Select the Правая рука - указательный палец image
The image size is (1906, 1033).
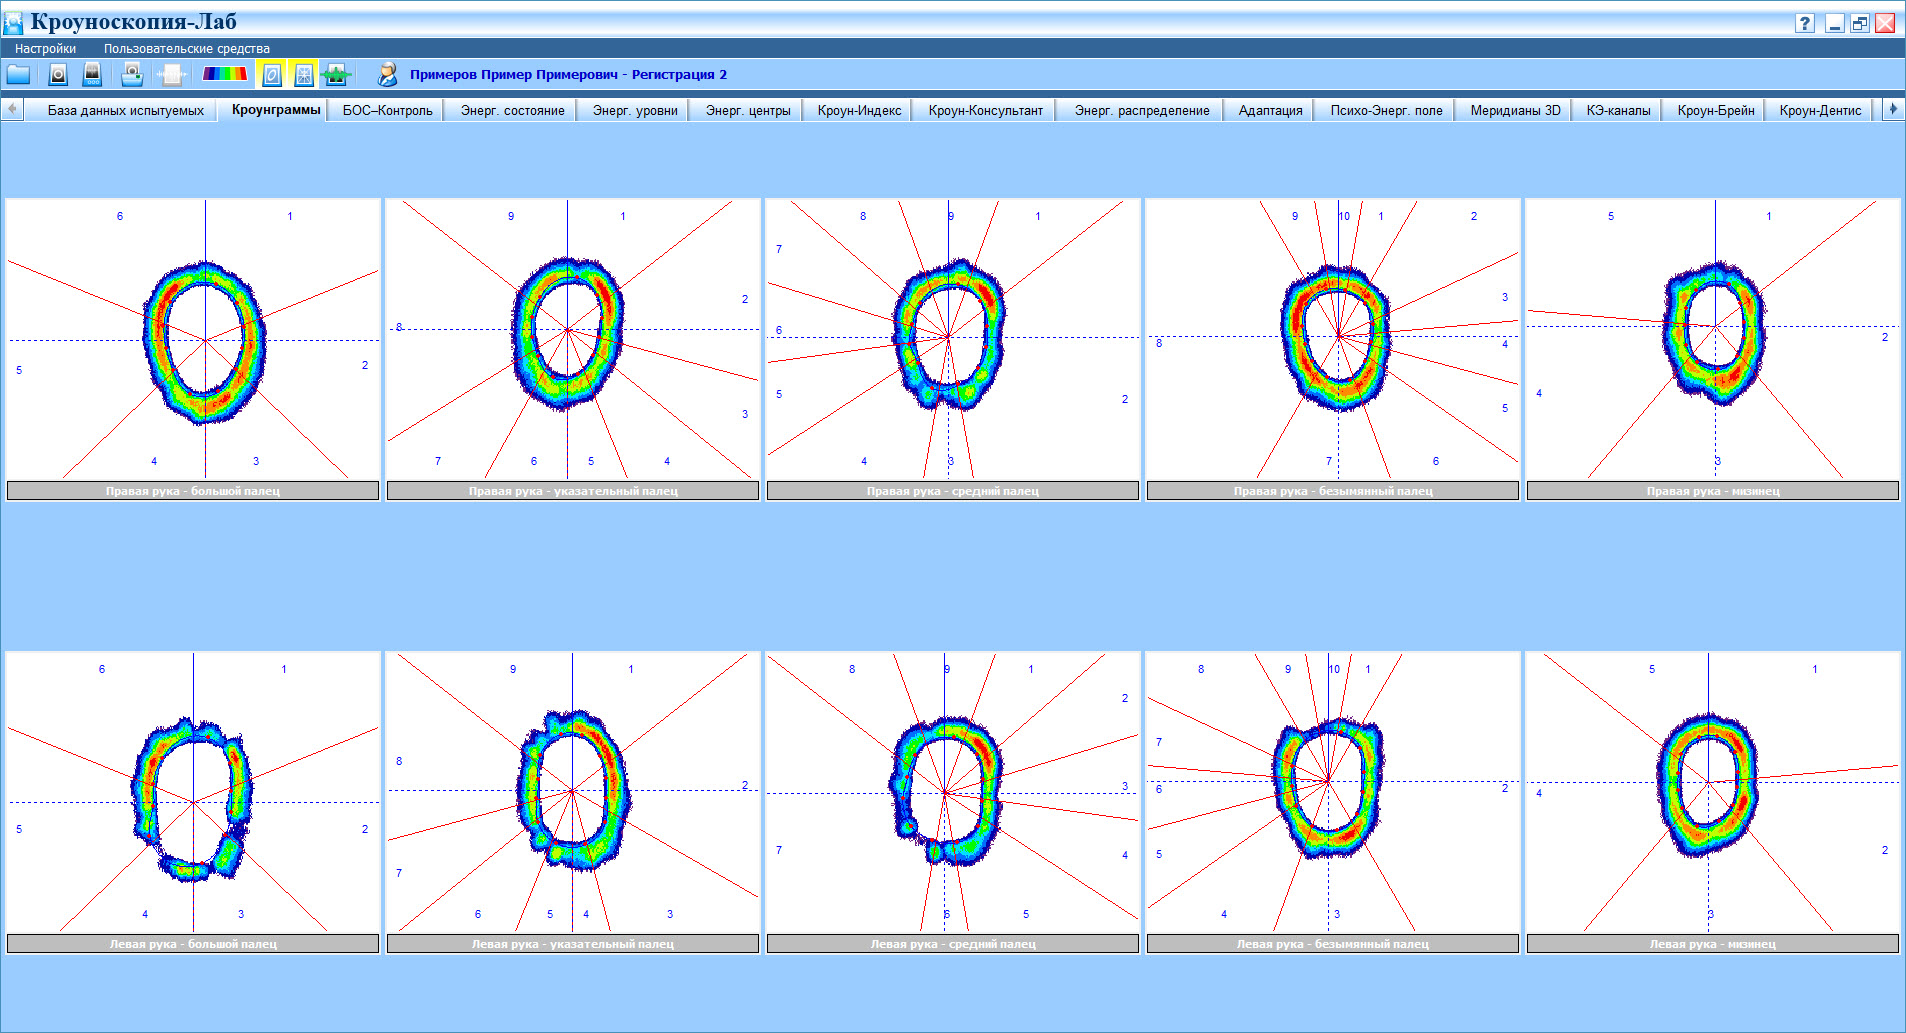coord(573,349)
